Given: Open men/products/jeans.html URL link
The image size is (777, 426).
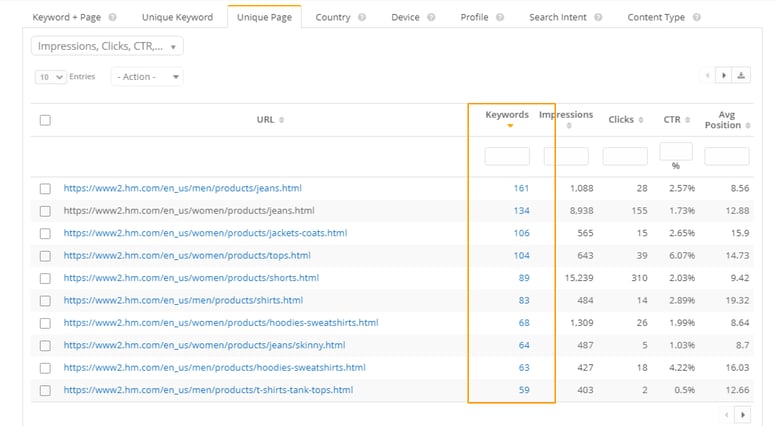Looking at the screenshot, I should pyautogui.click(x=182, y=188).
